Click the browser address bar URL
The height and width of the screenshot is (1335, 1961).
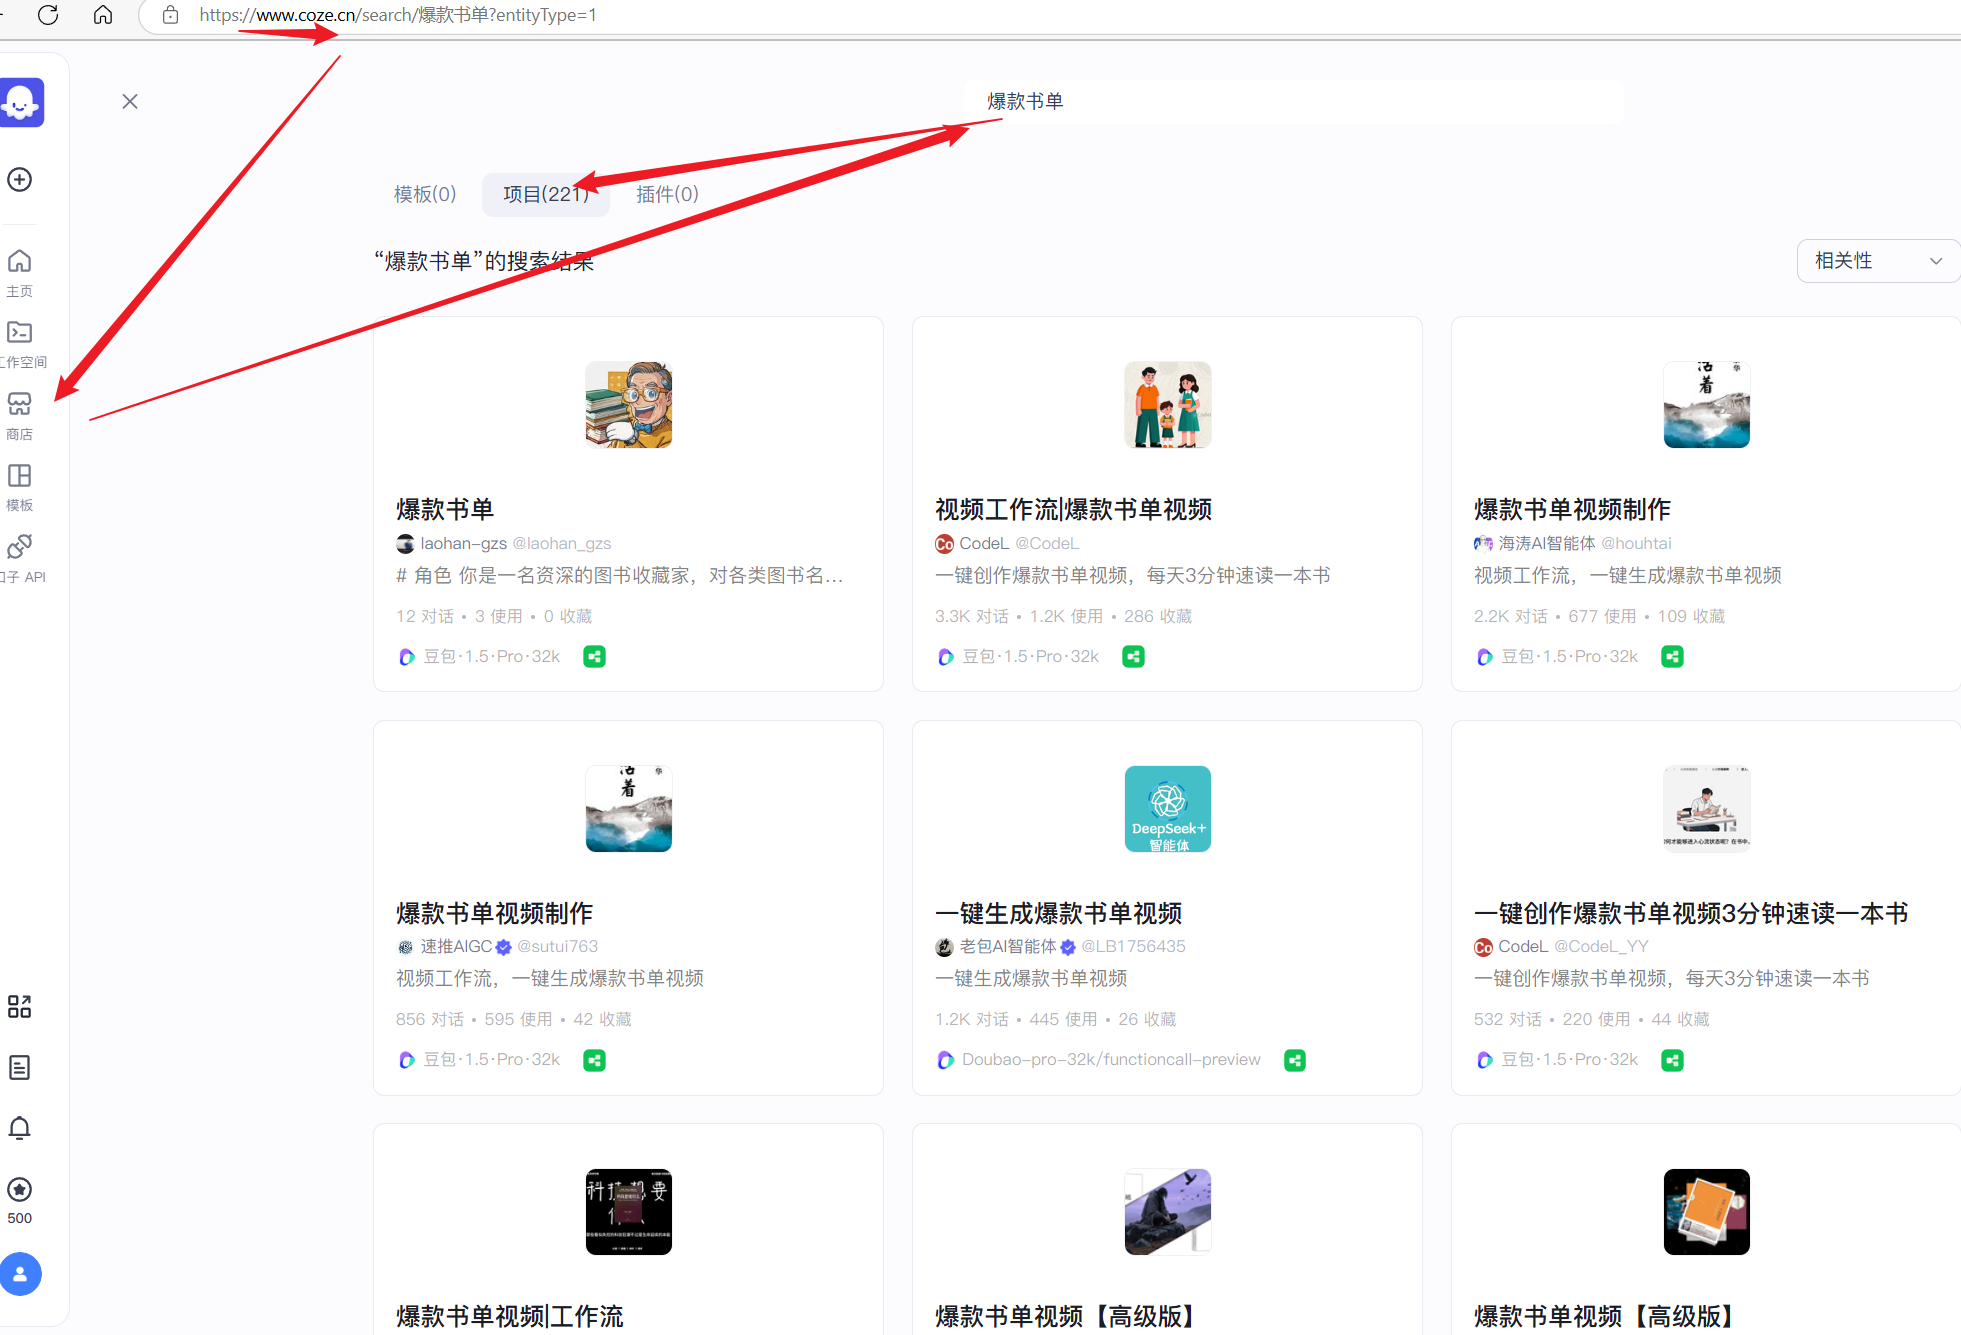398,15
